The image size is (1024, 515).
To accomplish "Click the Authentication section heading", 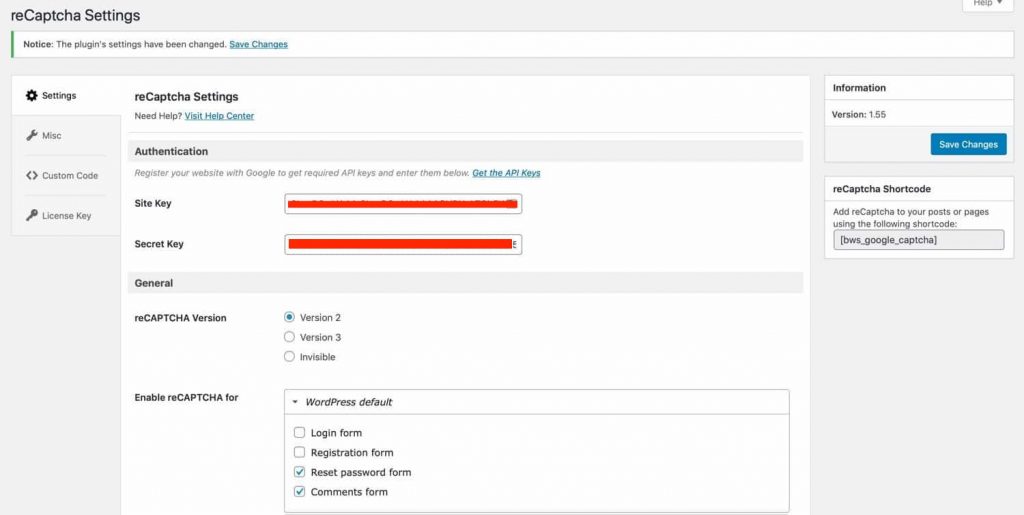I will 171,151.
